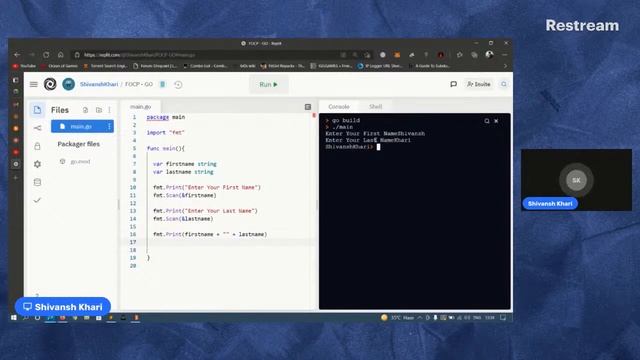
Task: Open the search icon in Replit header
Action: point(504,84)
